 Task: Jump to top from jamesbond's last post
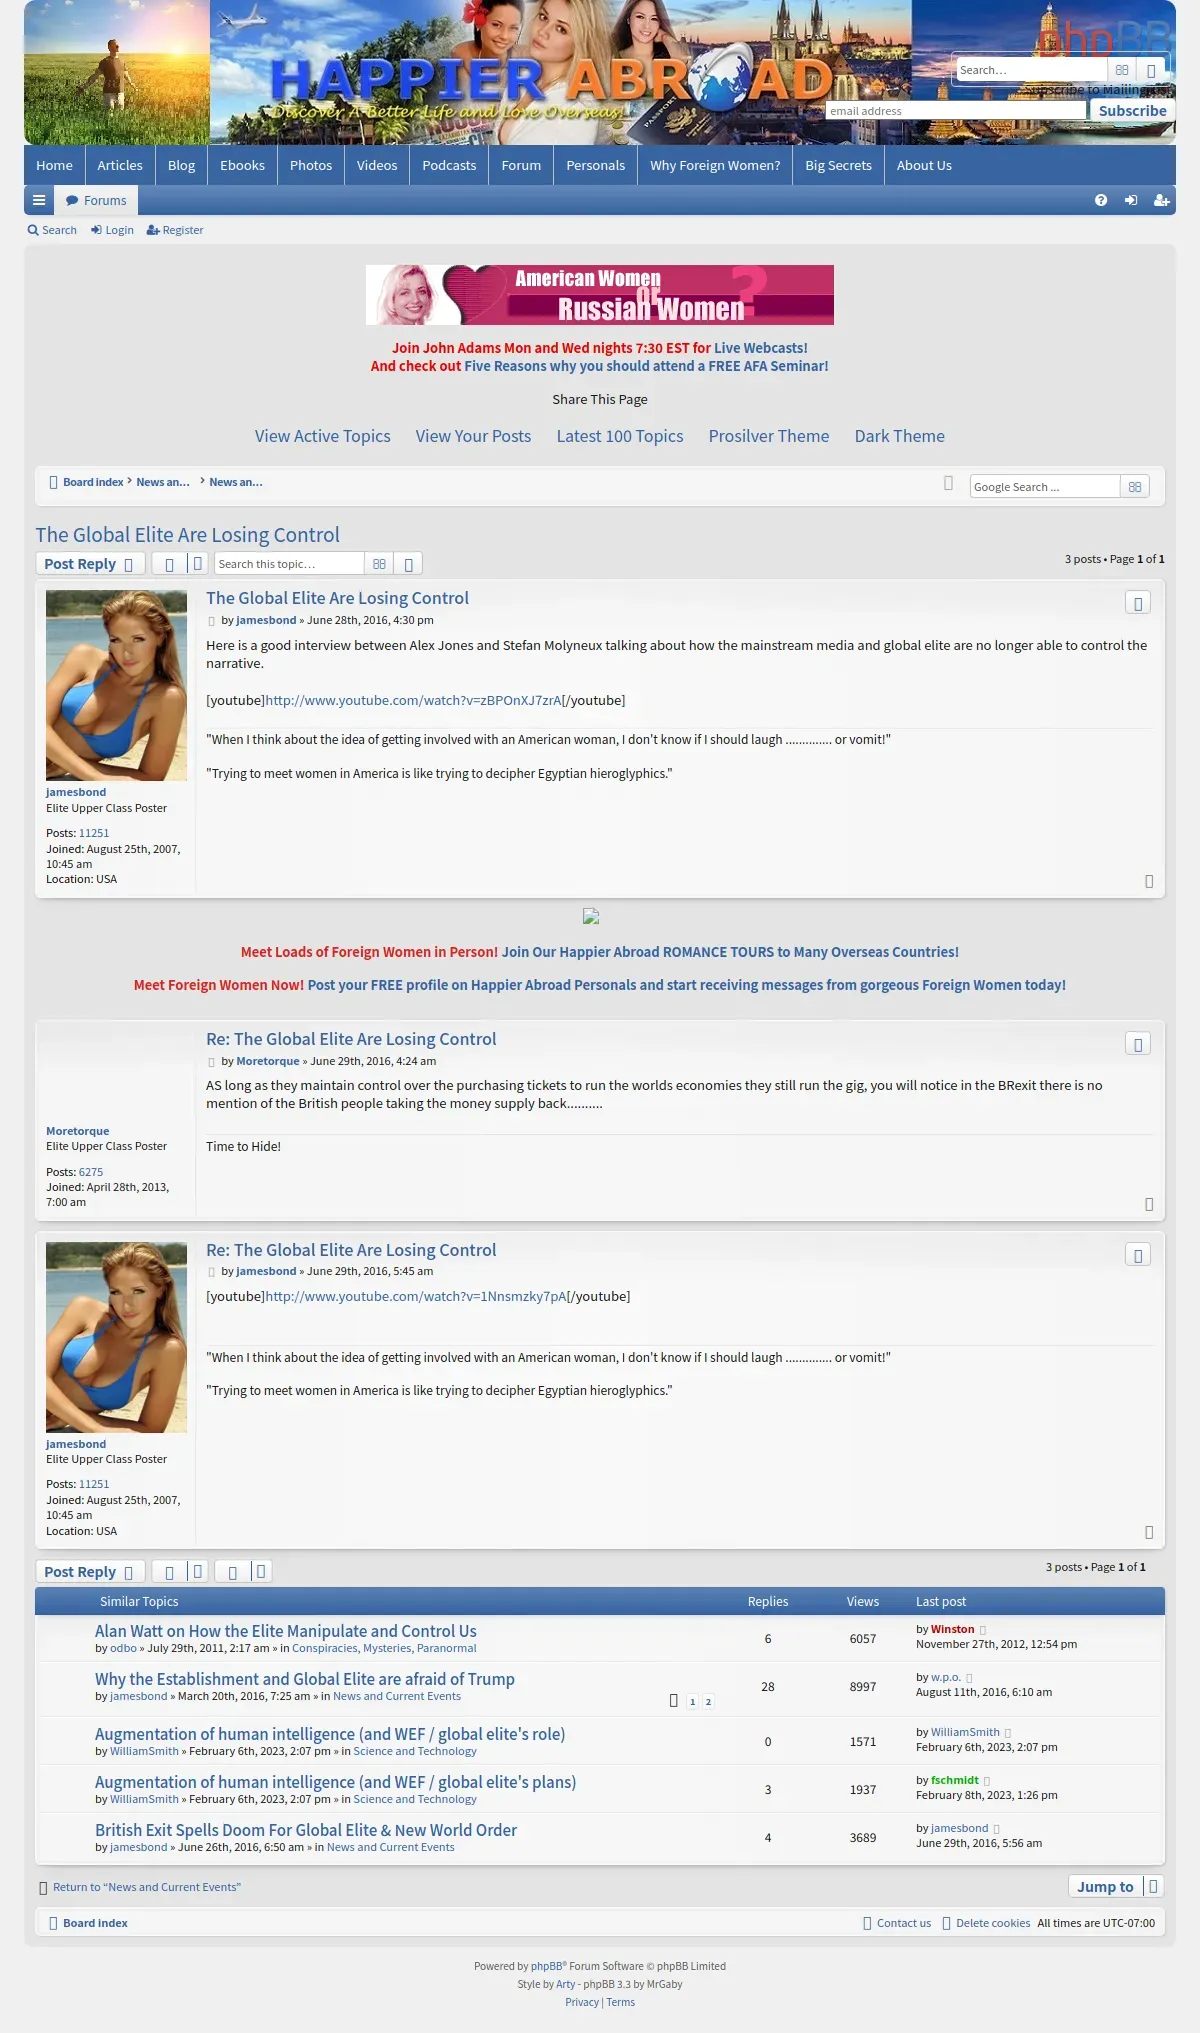[x=1149, y=1532]
